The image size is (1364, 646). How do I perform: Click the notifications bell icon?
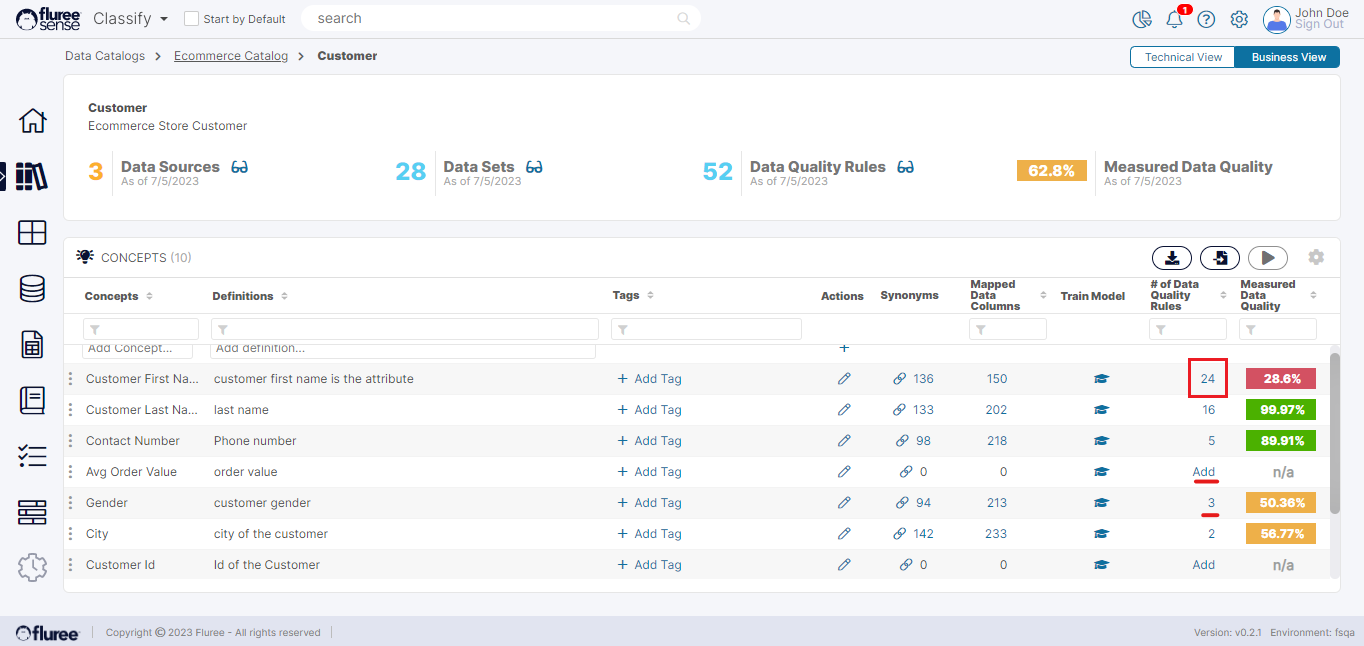point(1174,19)
